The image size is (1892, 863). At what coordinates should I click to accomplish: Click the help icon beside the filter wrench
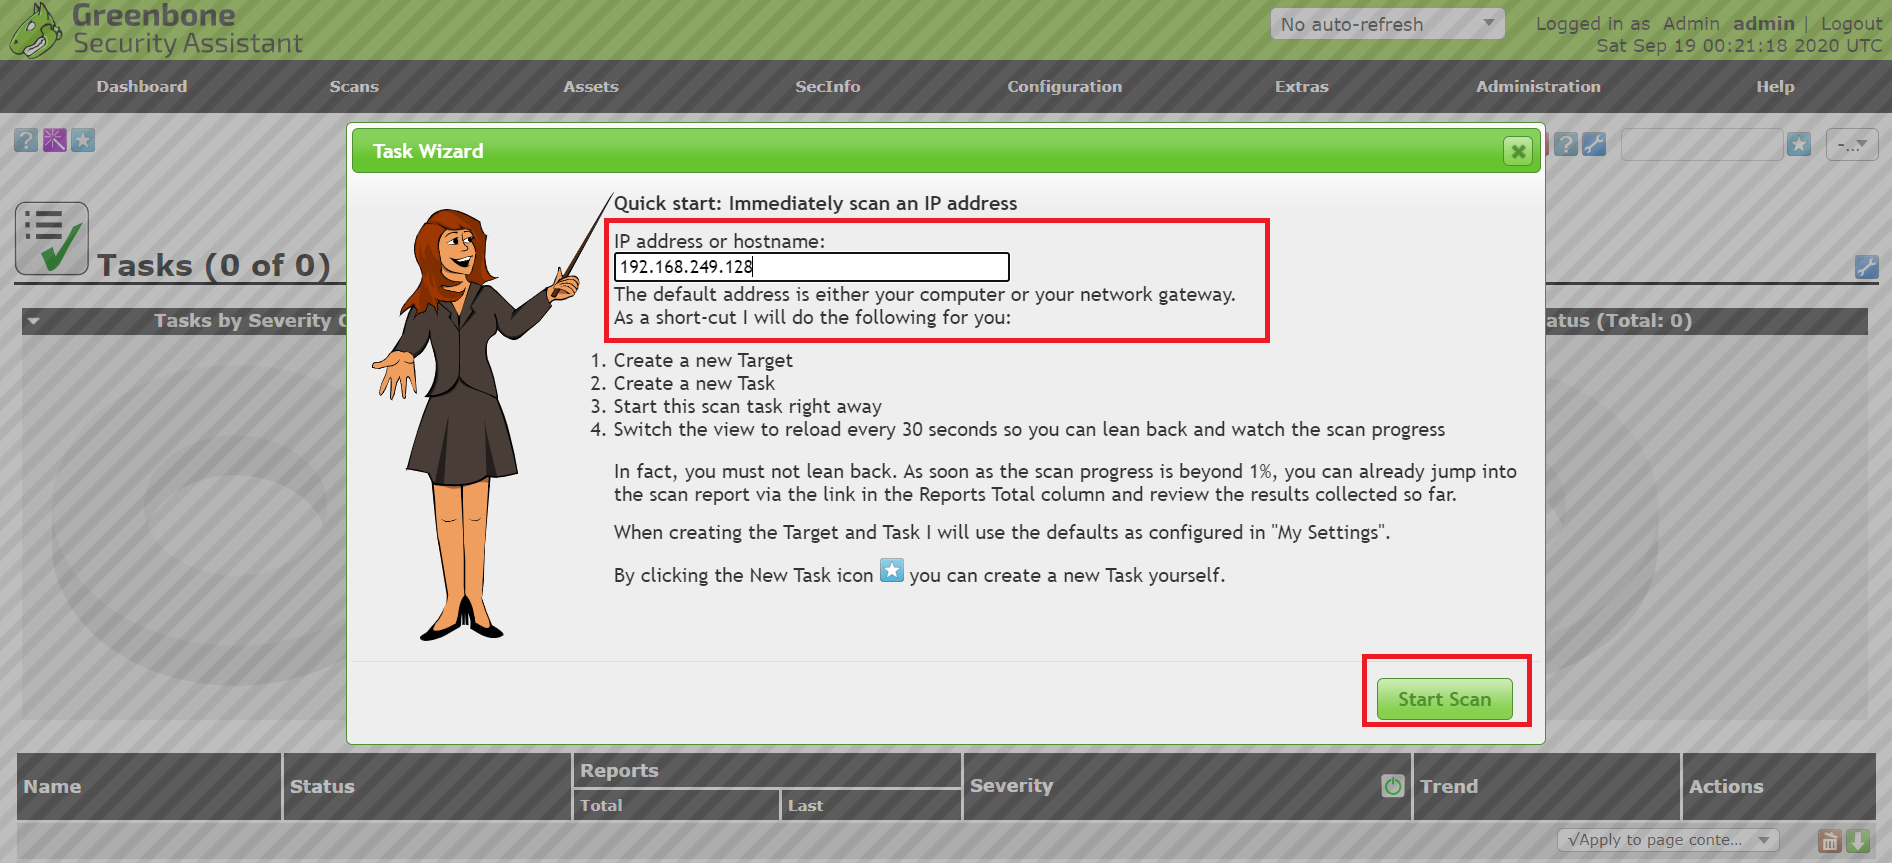tap(1566, 144)
